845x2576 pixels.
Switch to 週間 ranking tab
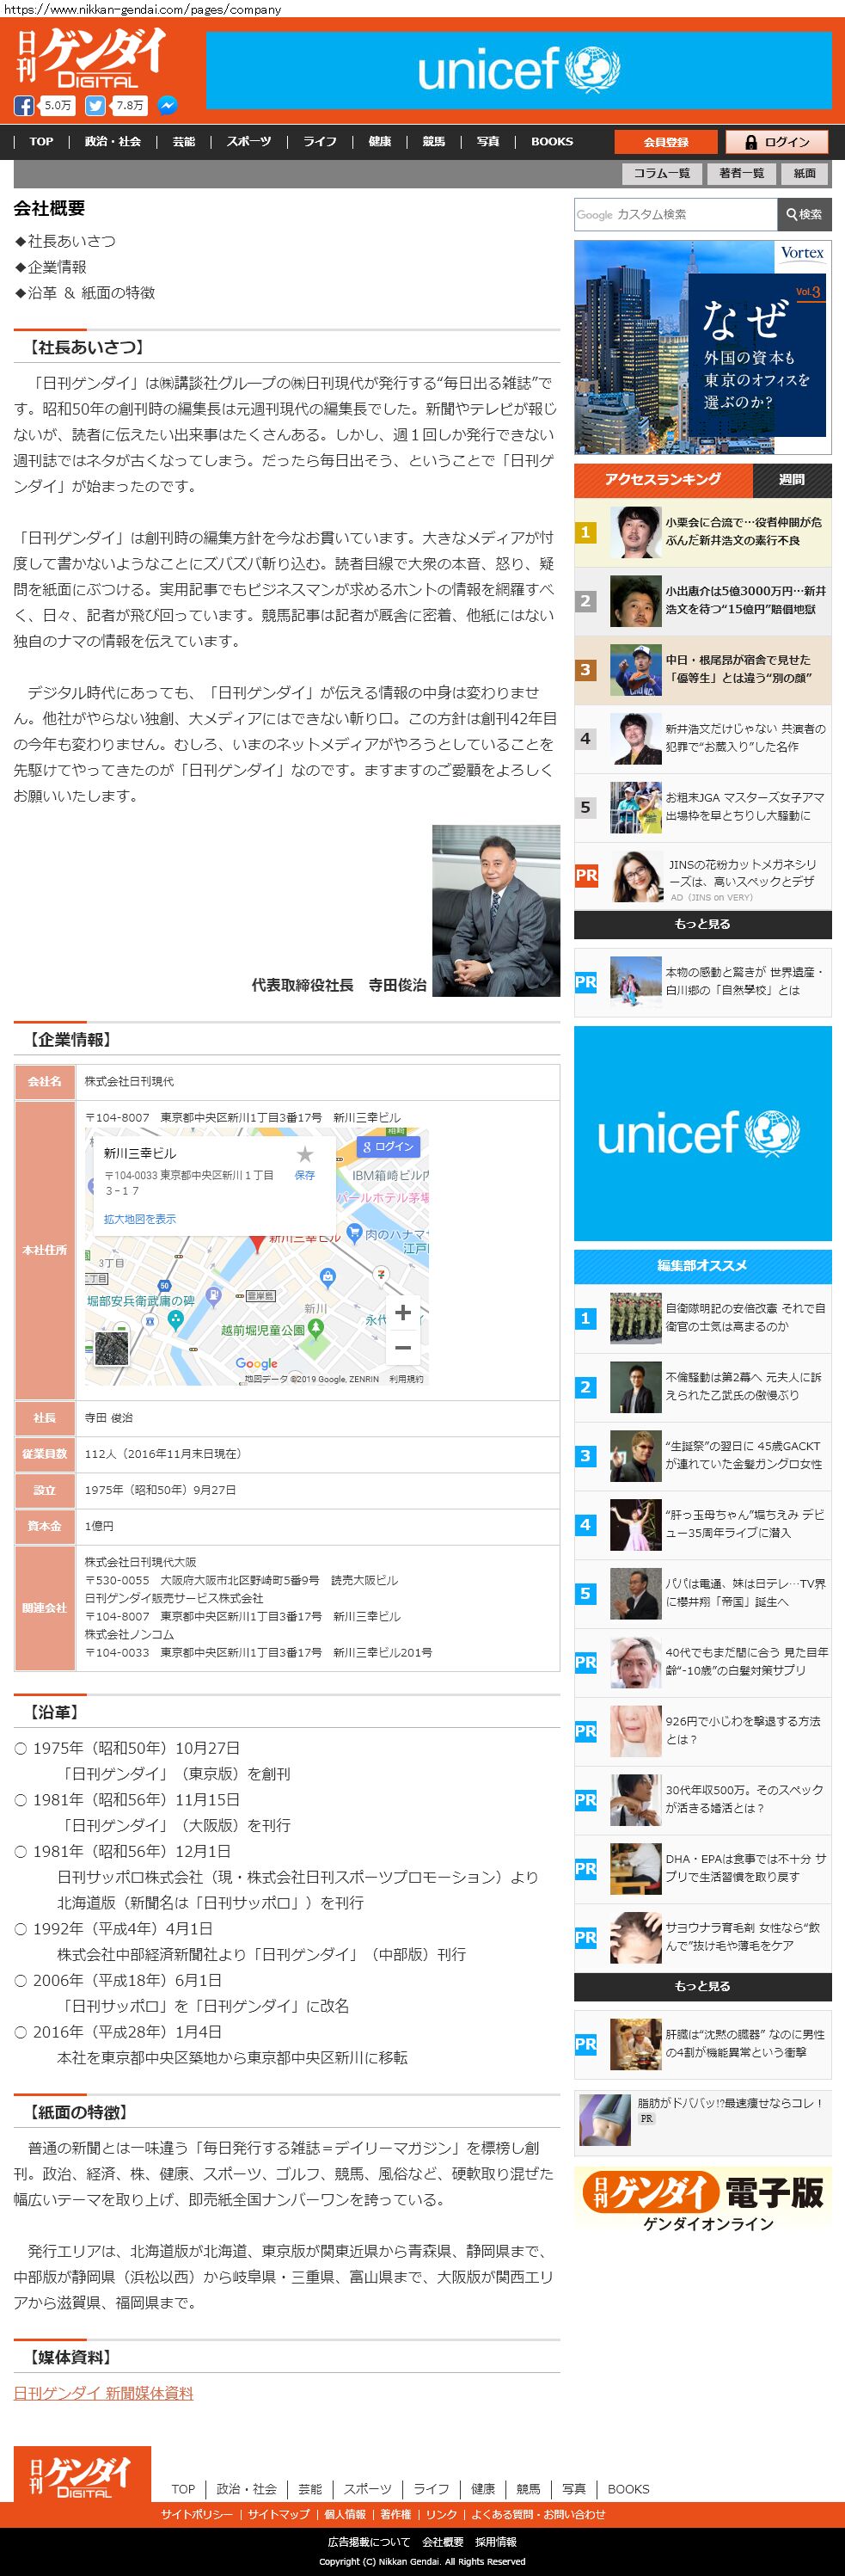[x=792, y=480]
